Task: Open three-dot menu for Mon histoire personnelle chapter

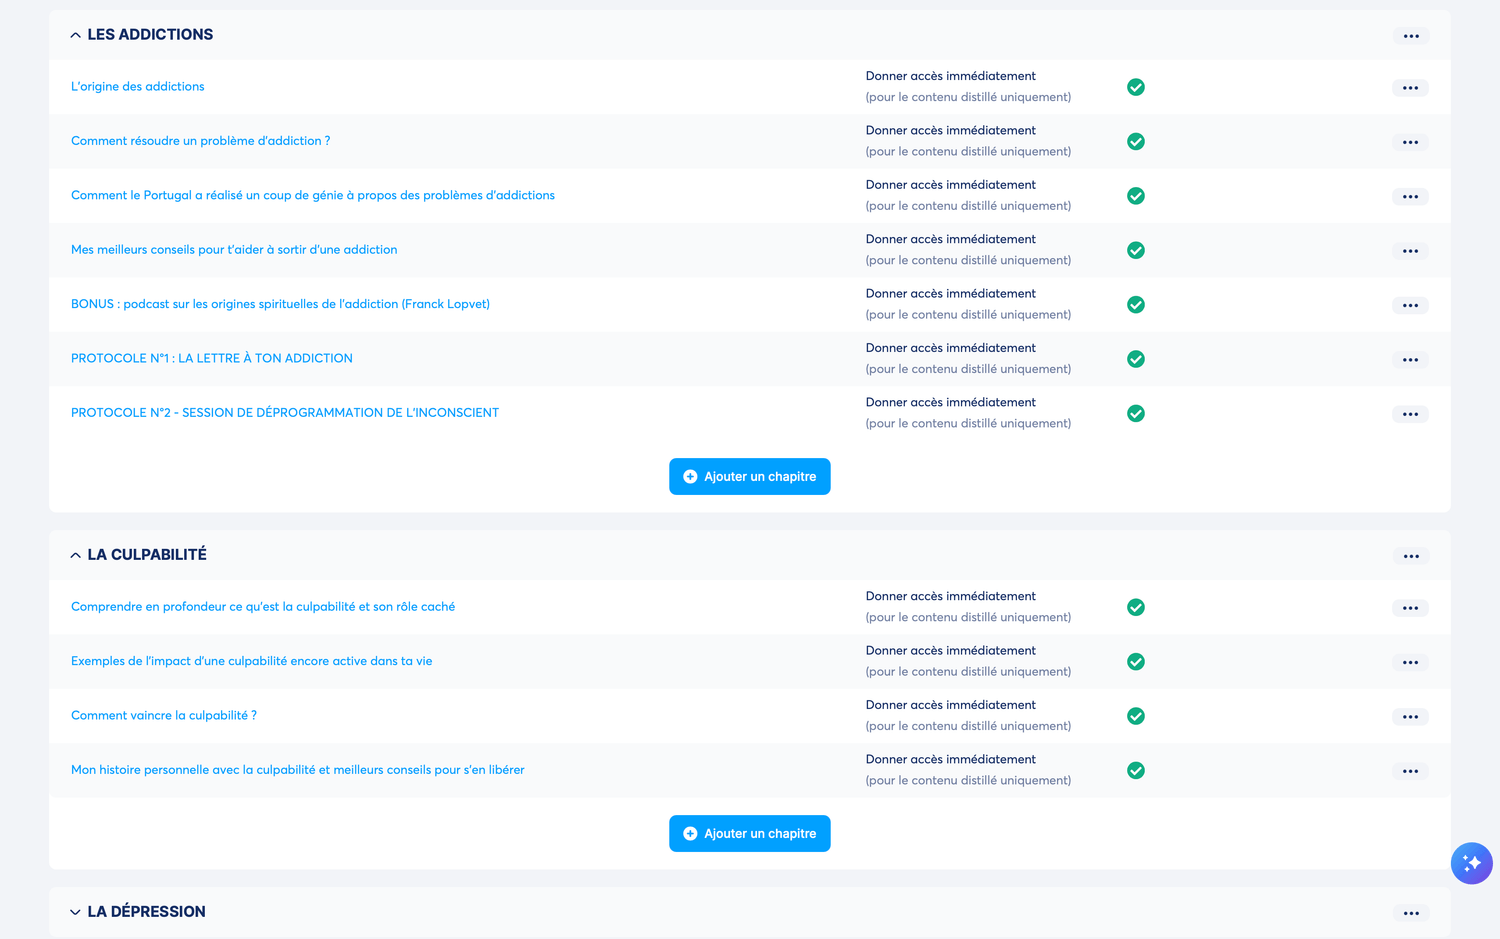Action: pyautogui.click(x=1410, y=771)
